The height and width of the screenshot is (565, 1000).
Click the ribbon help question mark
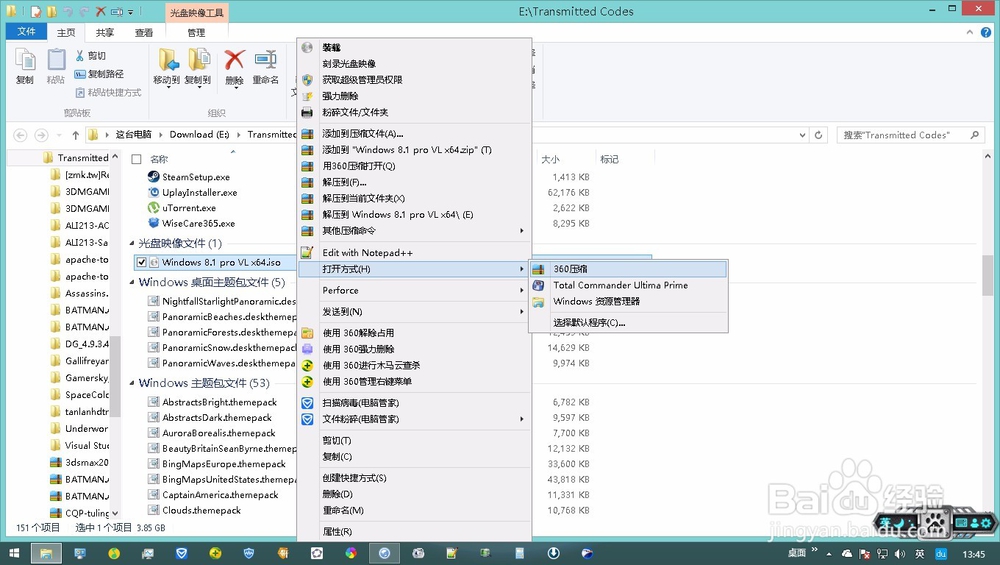pyautogui.click(x=987, y=32)
